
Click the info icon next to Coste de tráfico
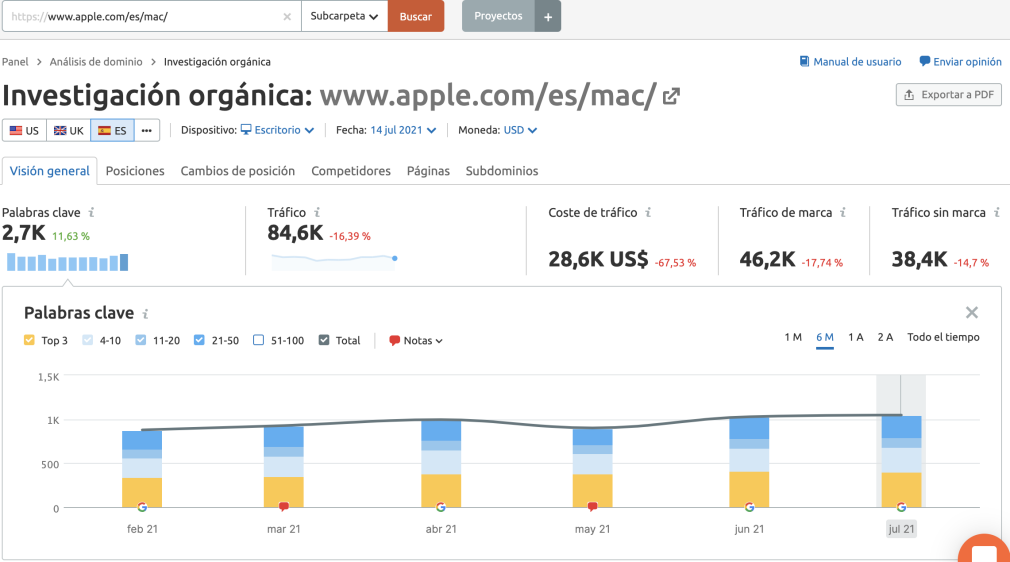click(x=648, y=212)
